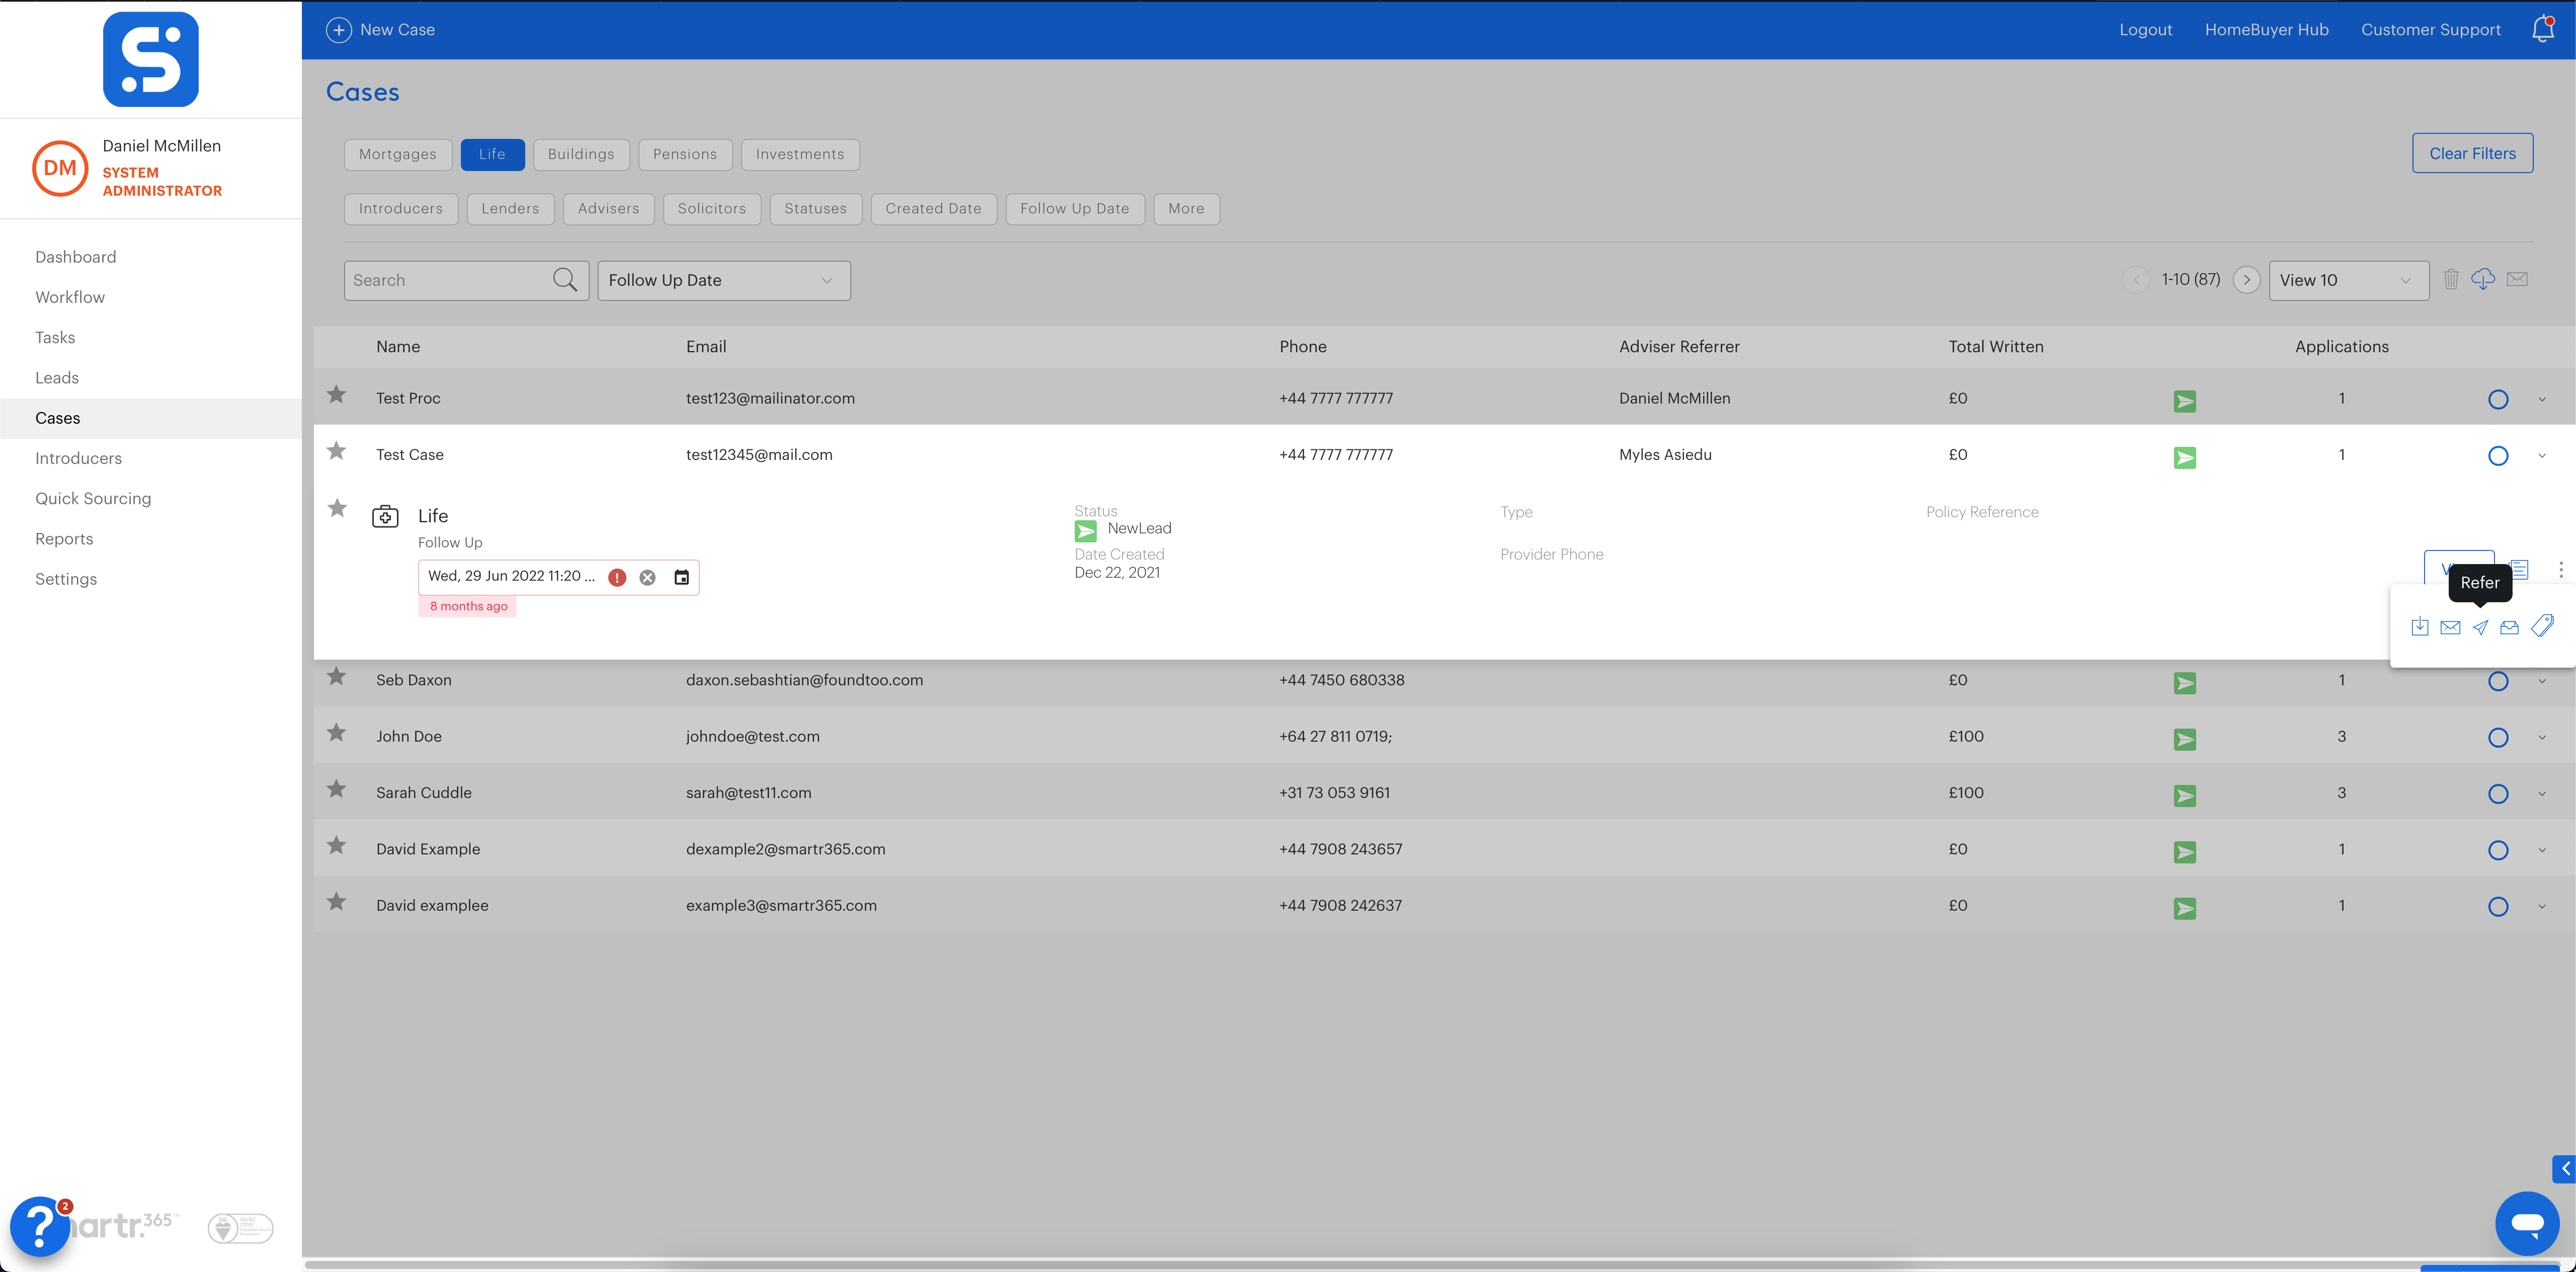Open the HomeBuyer Hub link

(x=2267, y=30)
